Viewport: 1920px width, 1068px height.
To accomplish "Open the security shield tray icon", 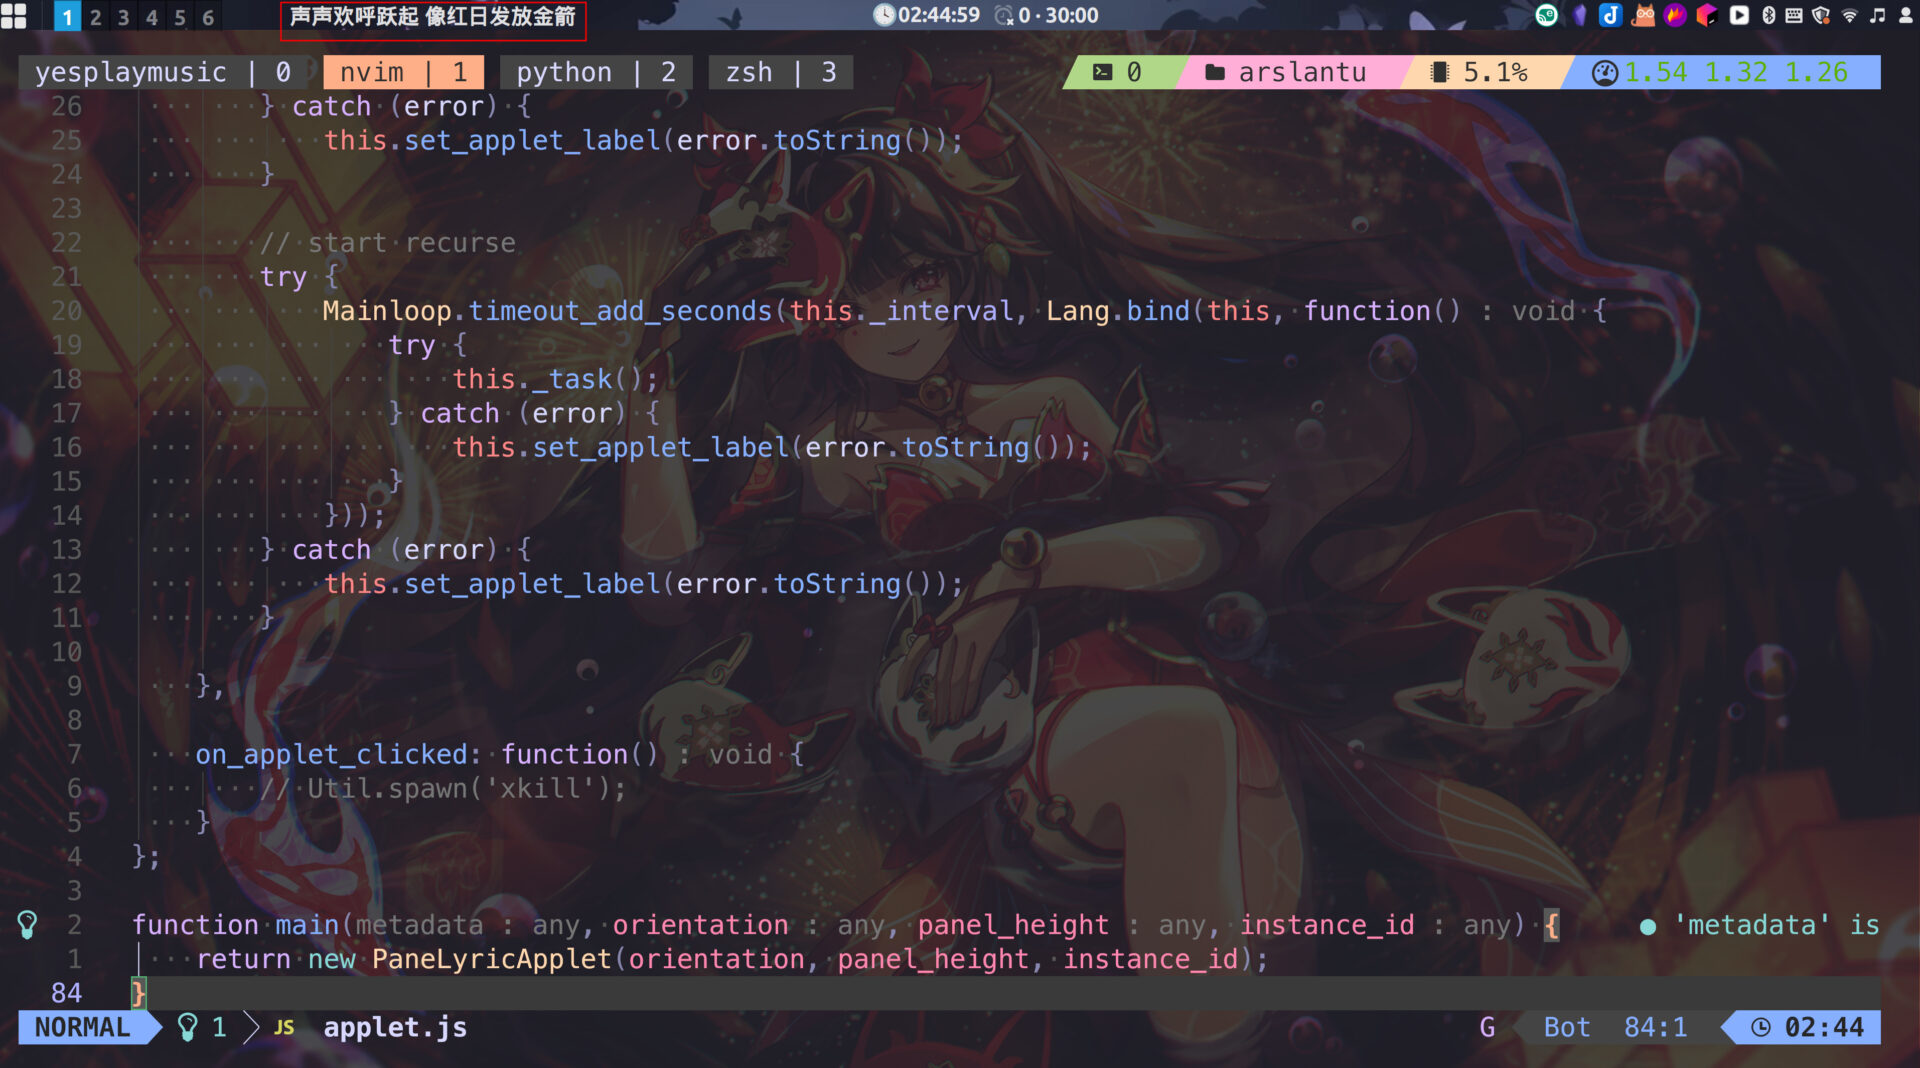I will [1821, 15].
